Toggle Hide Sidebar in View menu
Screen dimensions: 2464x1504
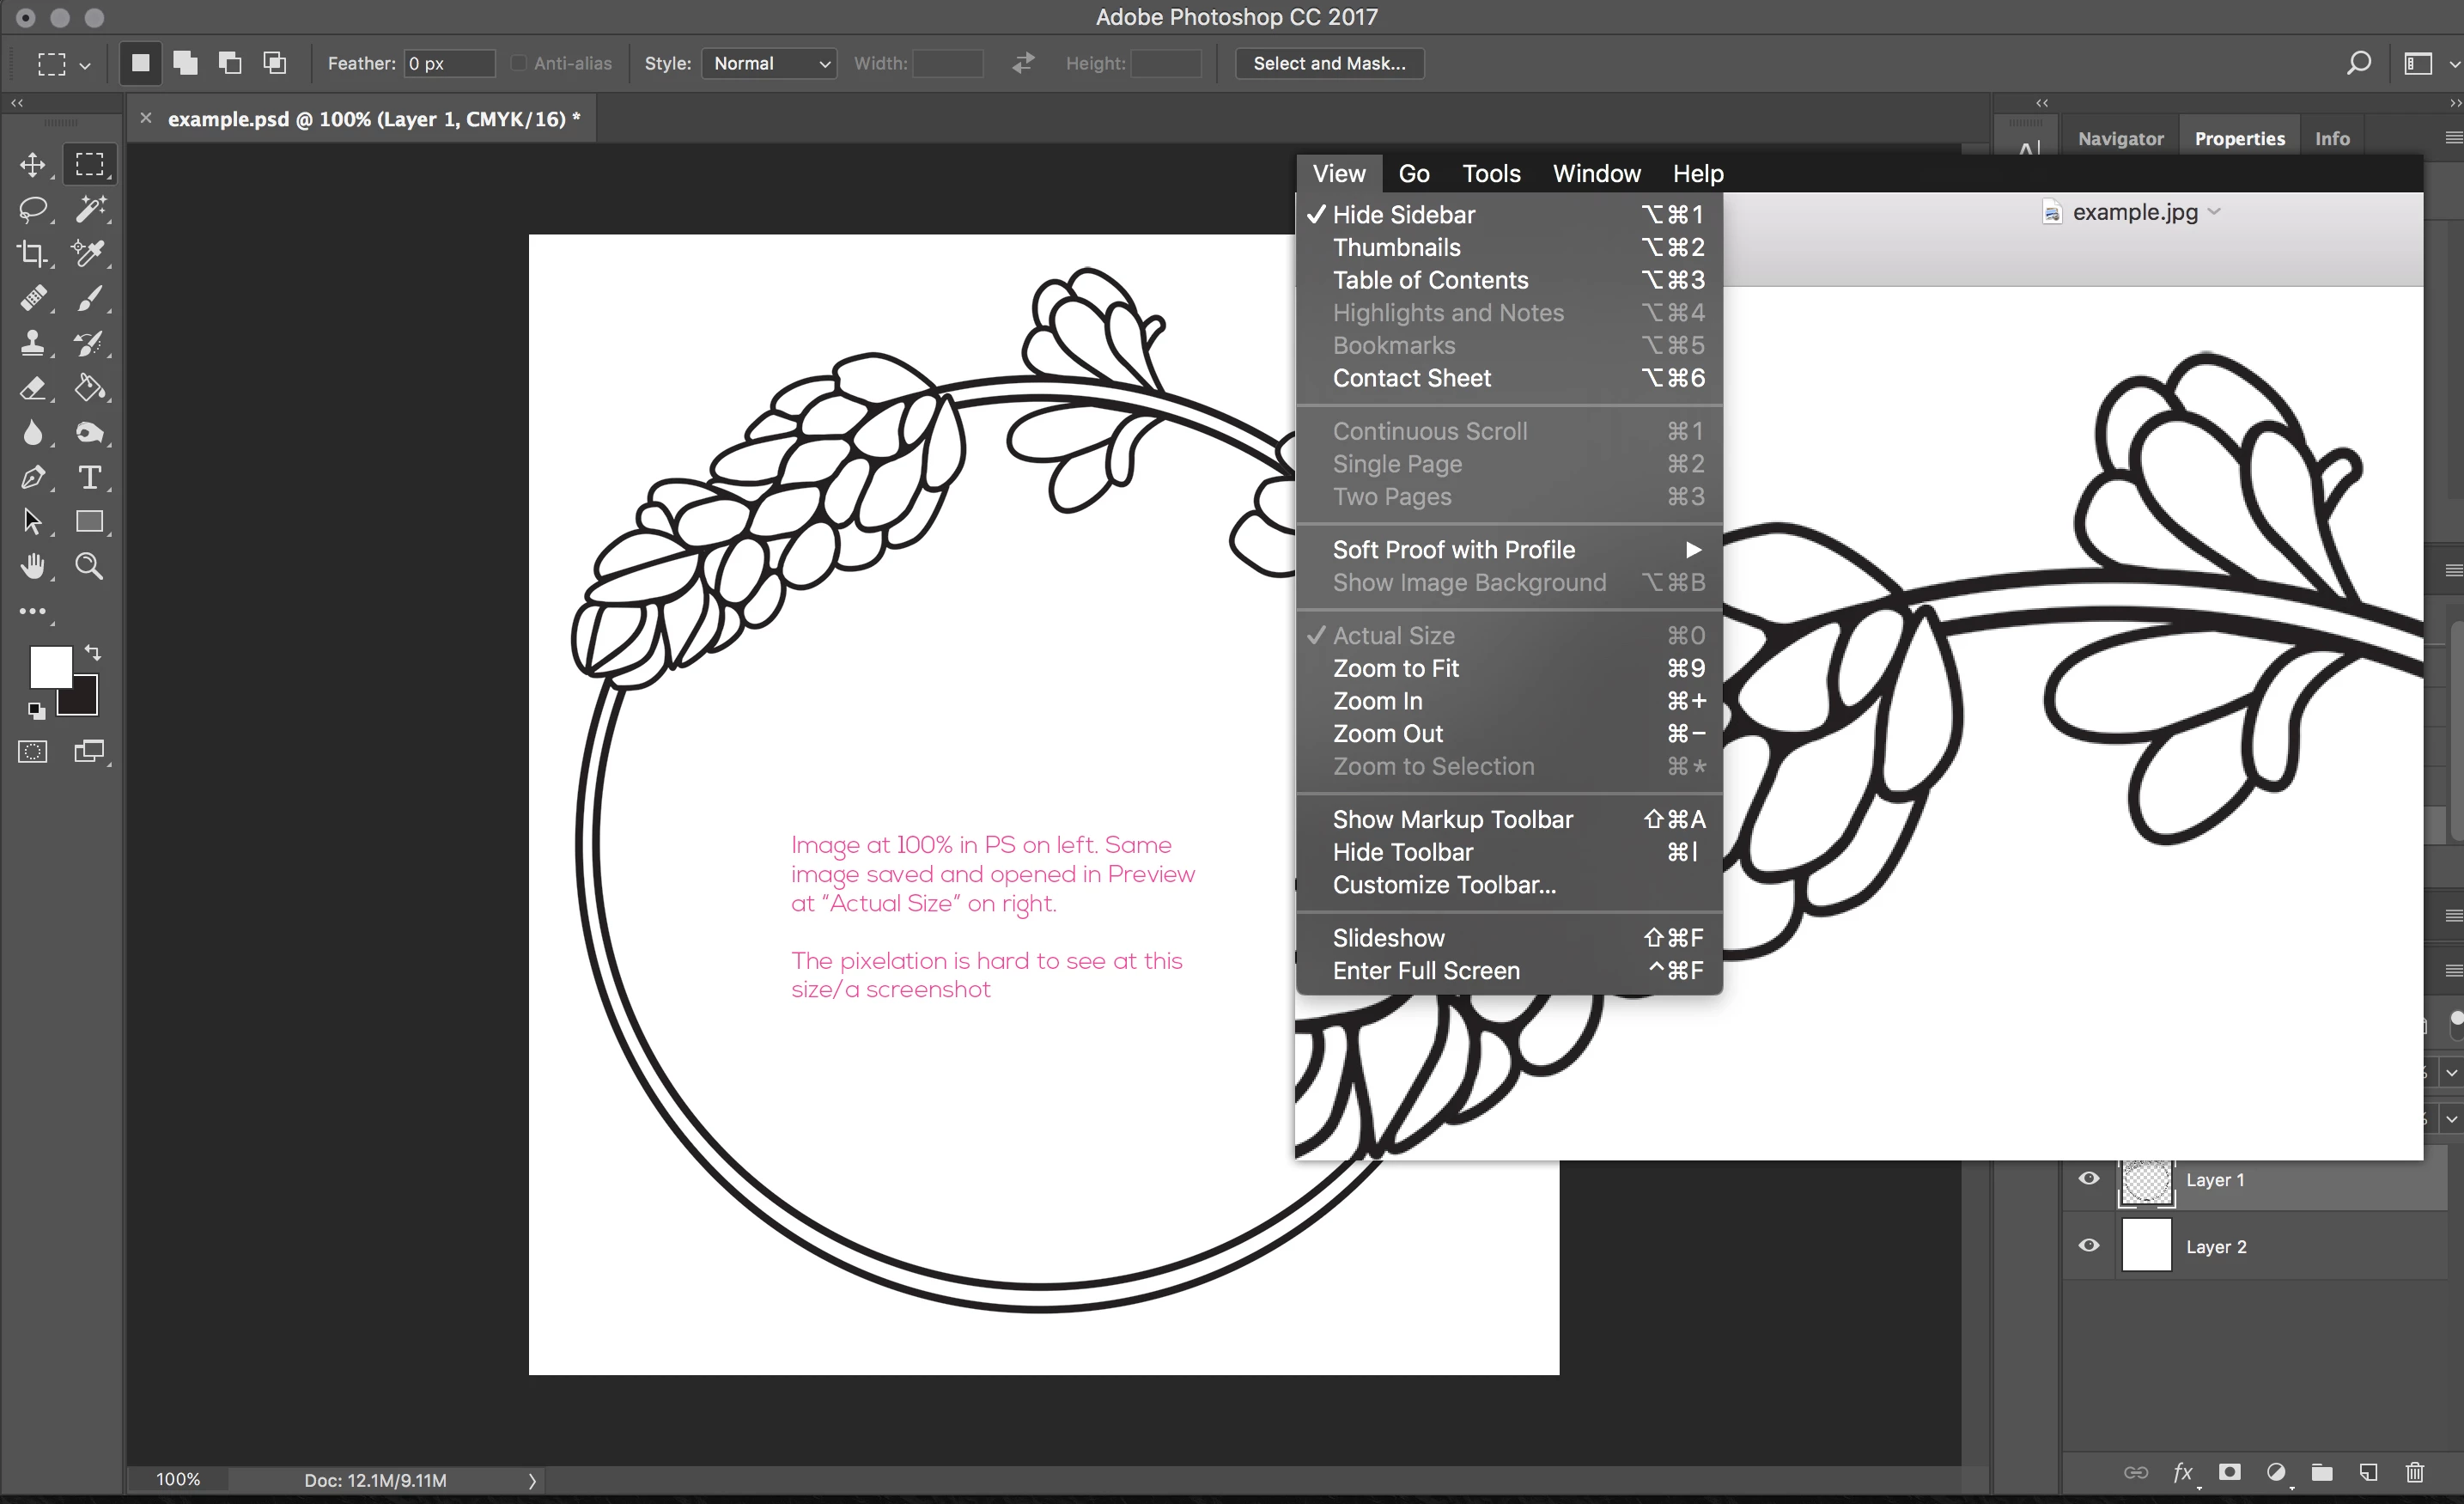pos(1403,215)
